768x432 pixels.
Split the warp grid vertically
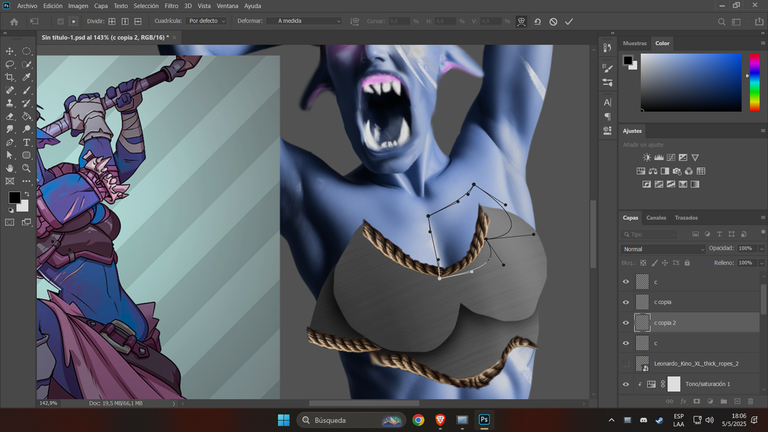[x=125, y=21]
